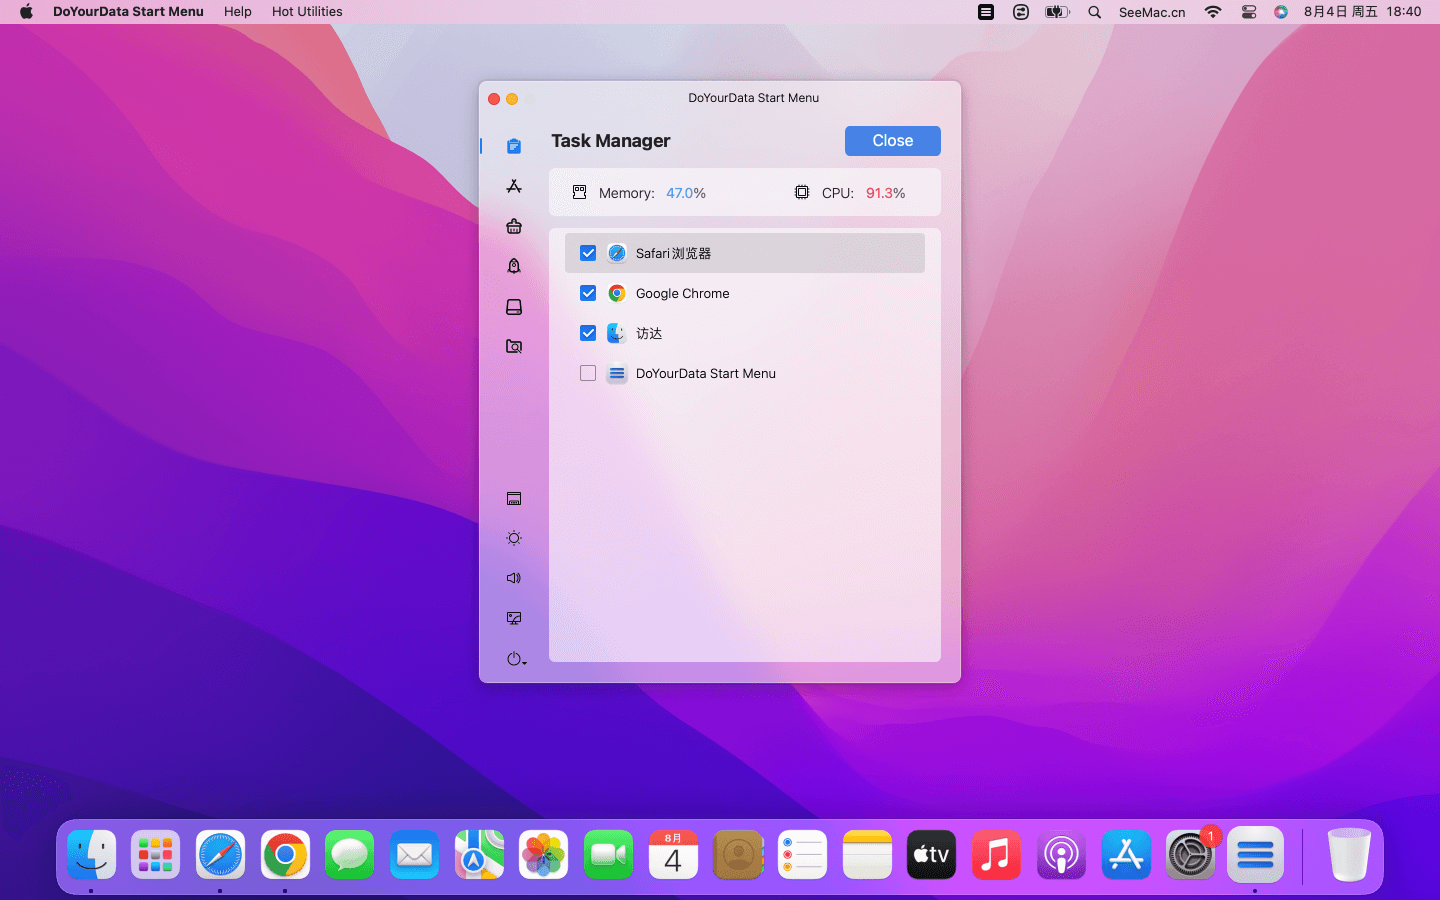This screenshot has width=1440, height=900.
Task: Click the brightness sun icon
Action: pyautogui.click(x=514, y=538)
